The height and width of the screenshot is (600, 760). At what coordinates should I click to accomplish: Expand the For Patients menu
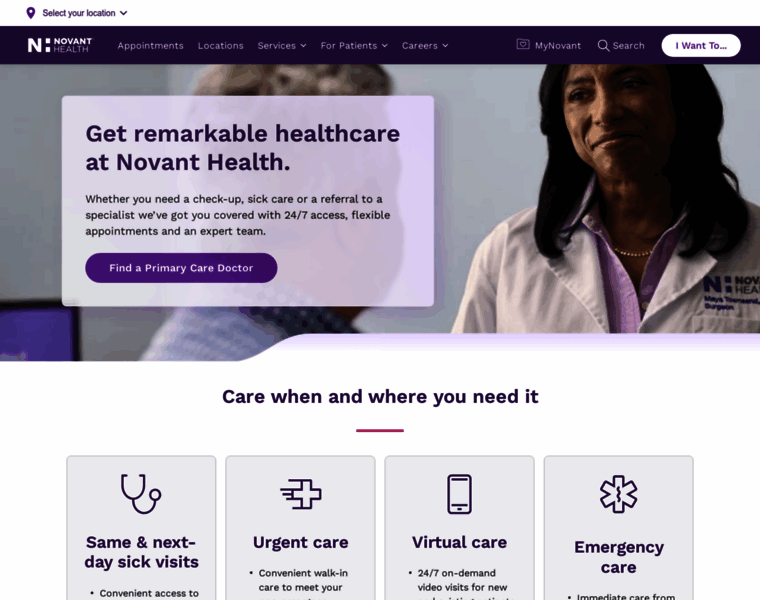[x=354, y=46]
